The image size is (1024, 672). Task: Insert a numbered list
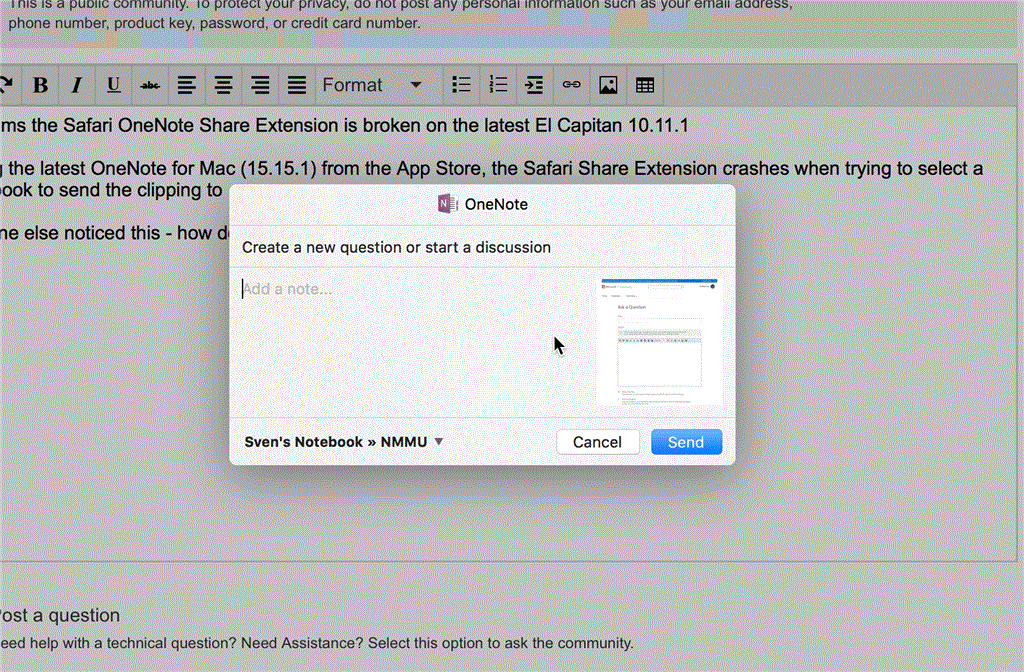(x=498, y=85)
